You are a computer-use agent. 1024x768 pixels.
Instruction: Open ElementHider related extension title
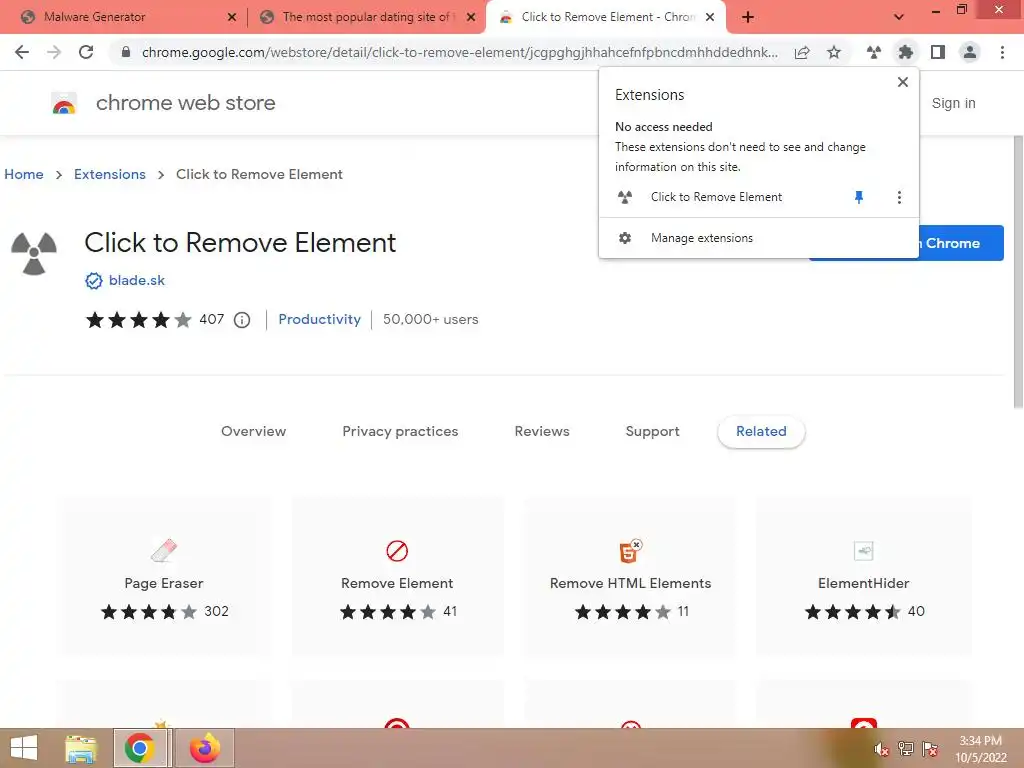click(863, 583)
